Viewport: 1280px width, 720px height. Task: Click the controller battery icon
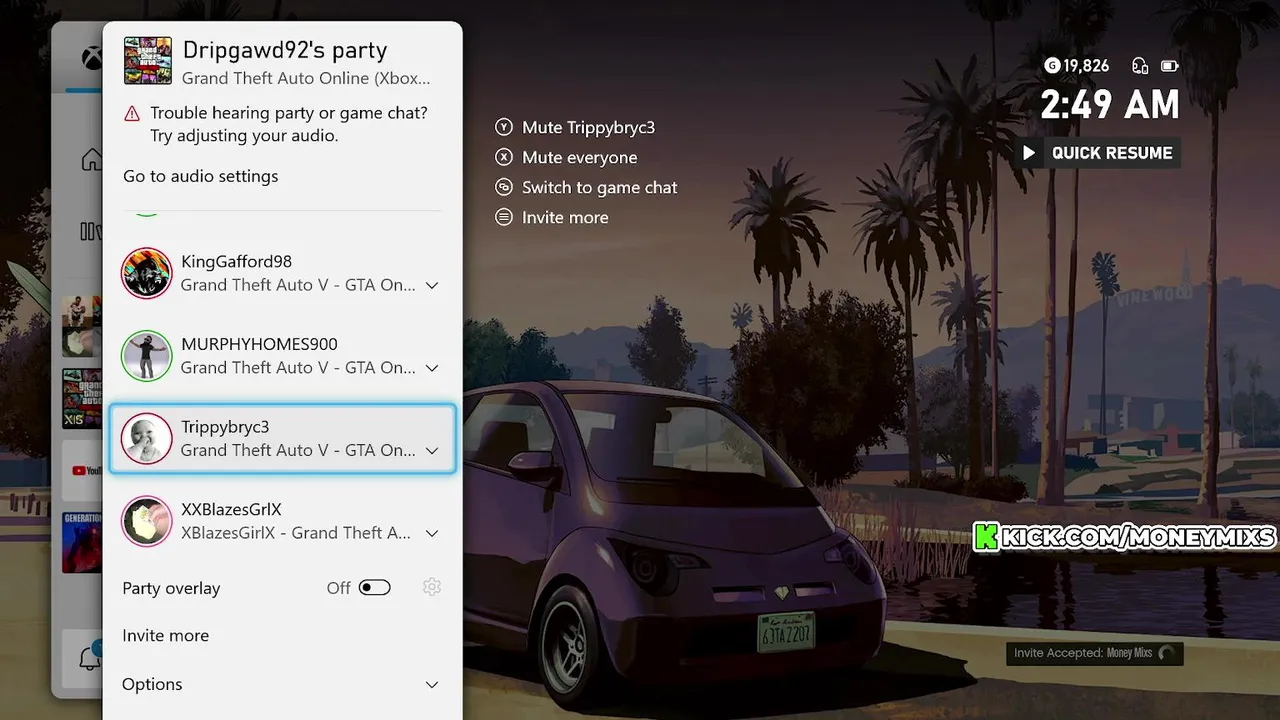[1169, 66]
